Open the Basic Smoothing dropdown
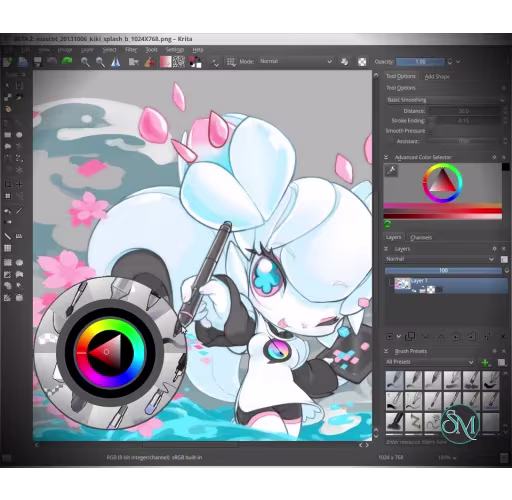 445,100
